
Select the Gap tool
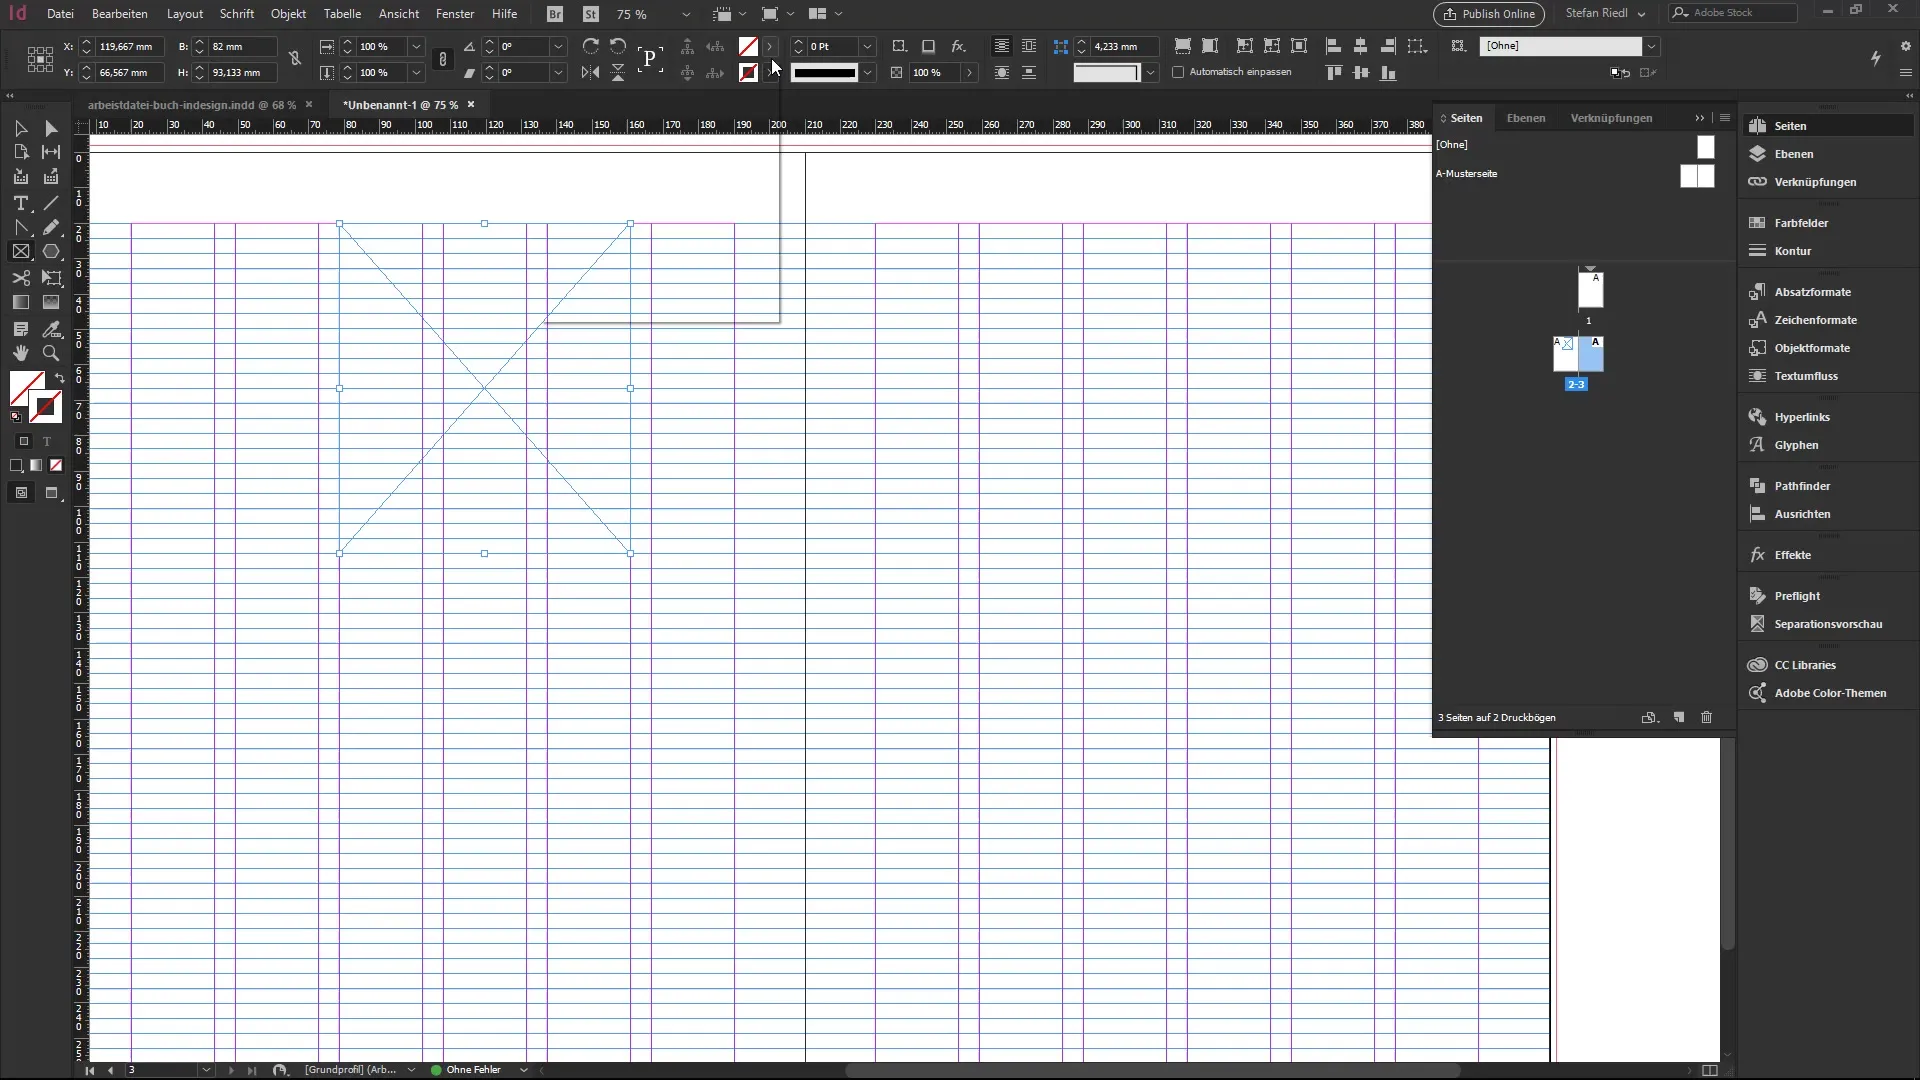(51, 152)
